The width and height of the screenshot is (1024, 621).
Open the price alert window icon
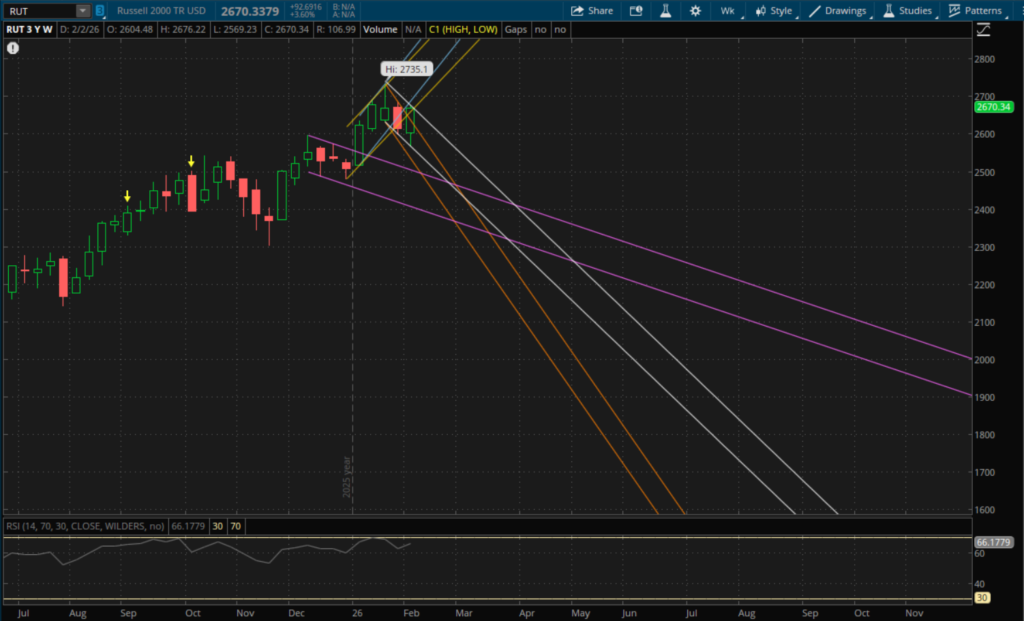pos(636,11)
